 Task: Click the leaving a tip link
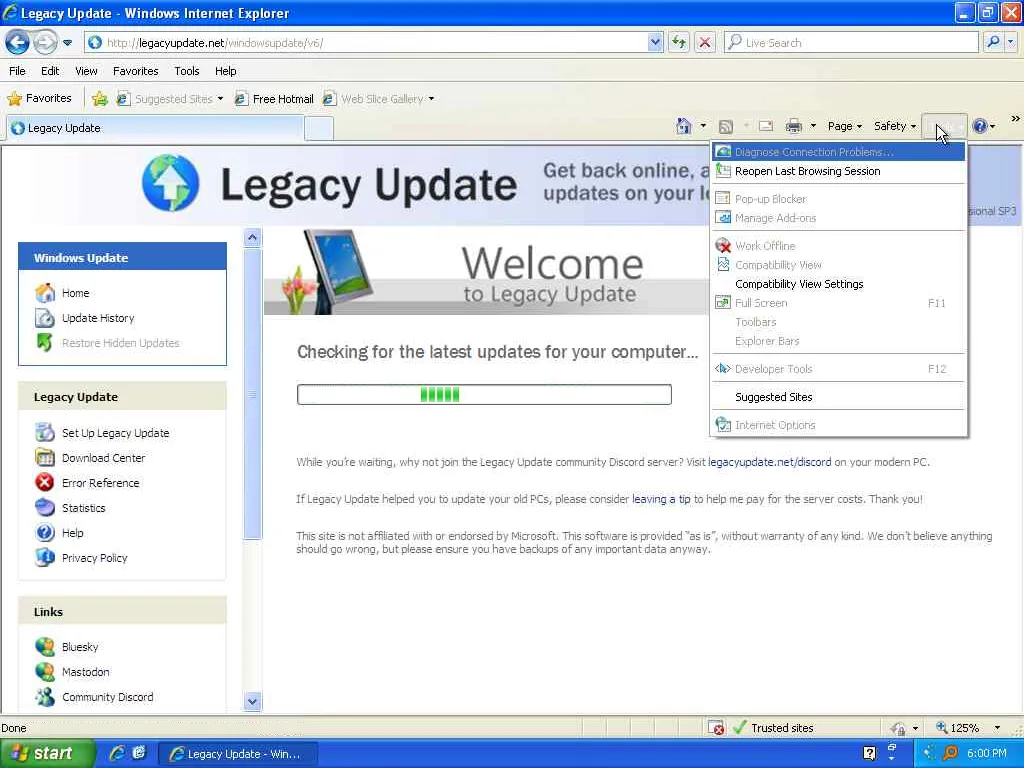pos(661,499)
